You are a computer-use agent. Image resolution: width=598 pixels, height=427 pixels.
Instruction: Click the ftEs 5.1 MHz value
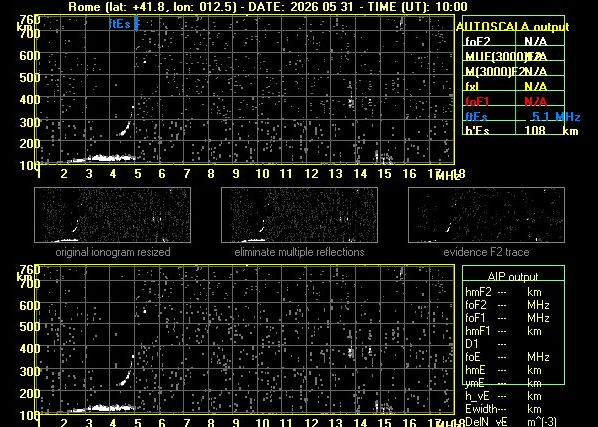[556, 116]
